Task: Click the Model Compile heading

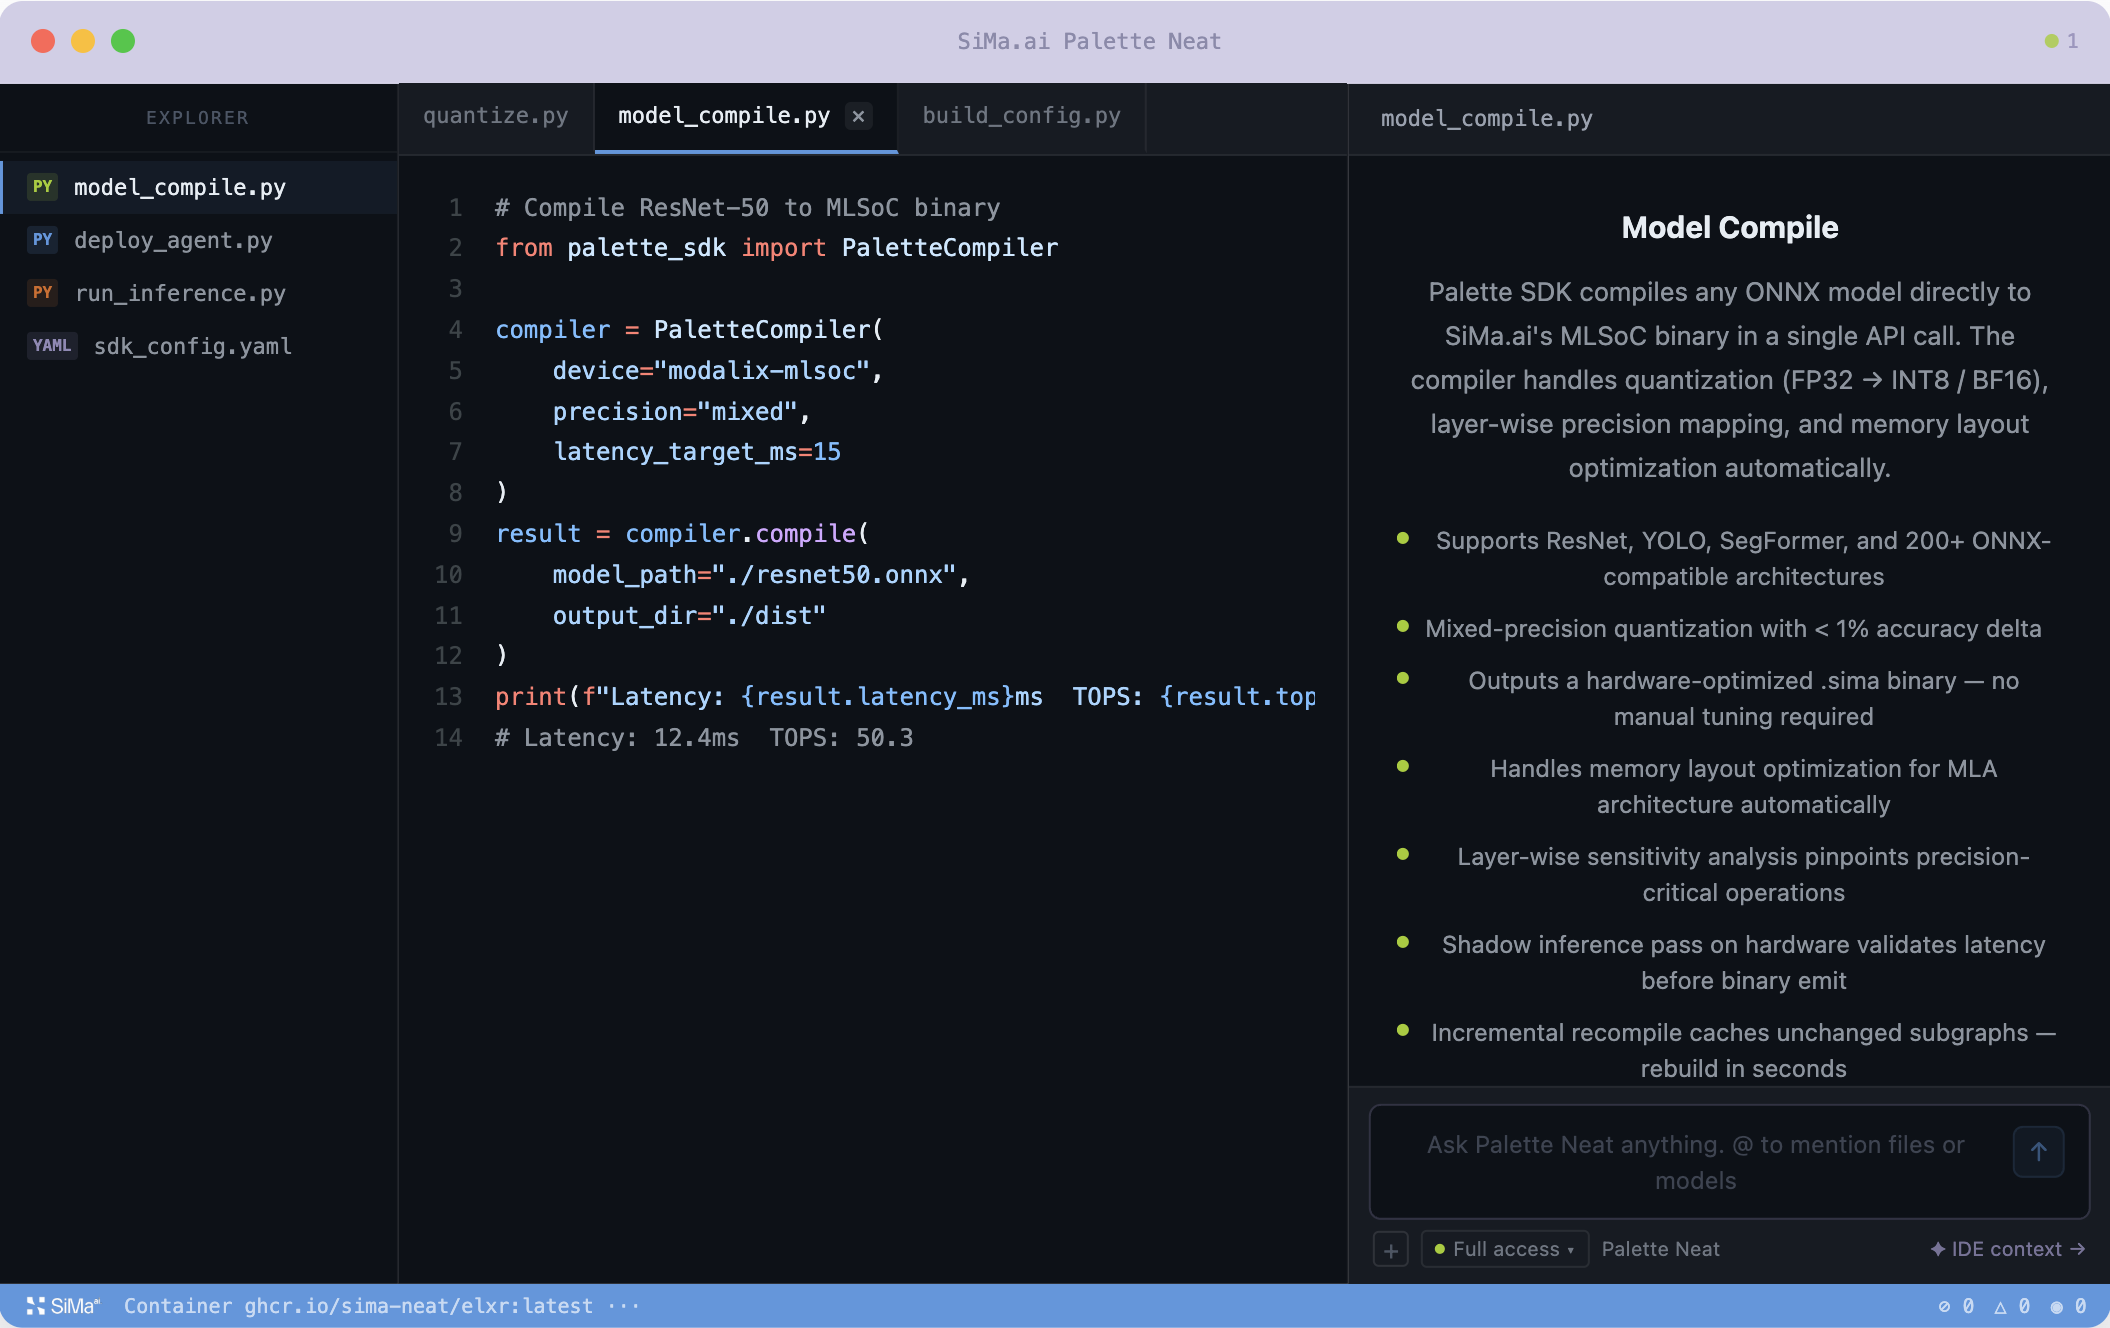Action: click(x=1729, y=228)
